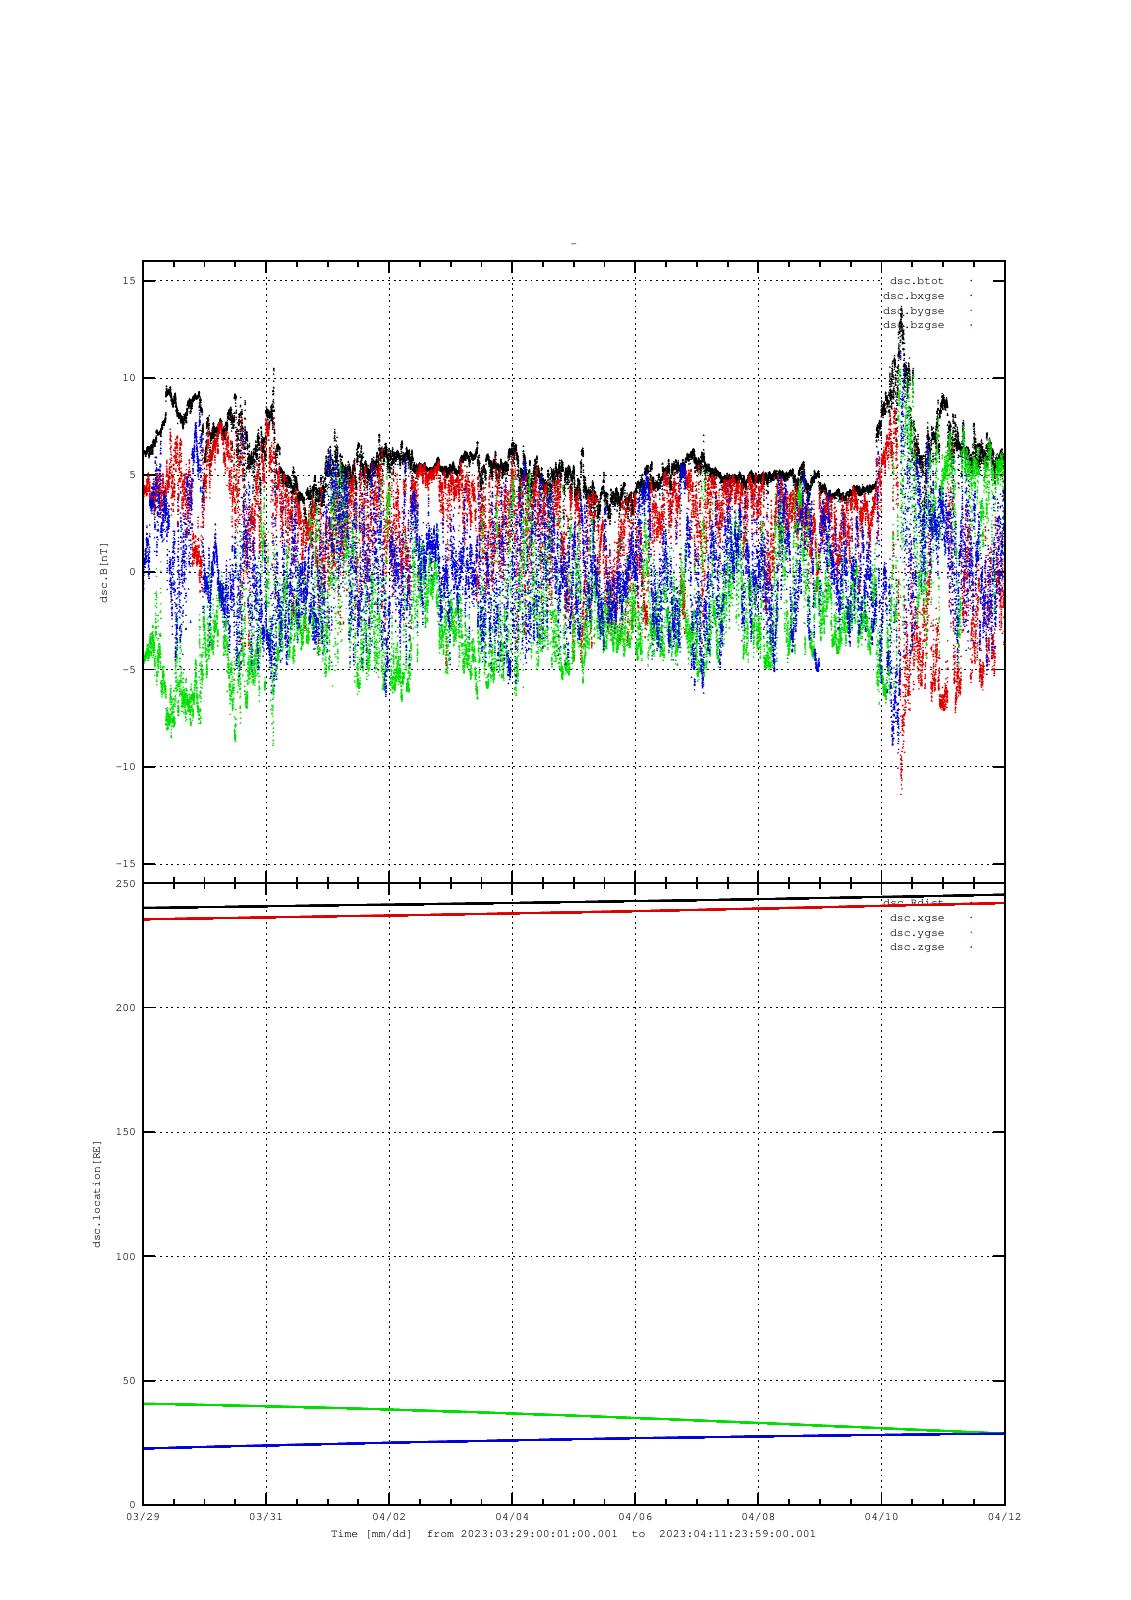Image resolution: width=1131 pixels, height=1600 pixels.
Task: Click the black Rdist curve in location panel
Action: [573, 901]
